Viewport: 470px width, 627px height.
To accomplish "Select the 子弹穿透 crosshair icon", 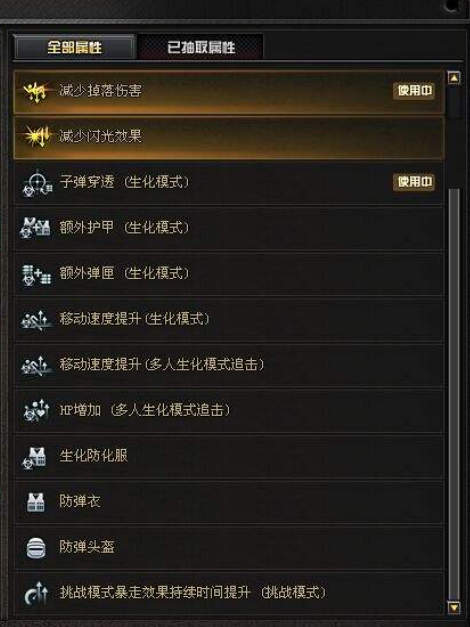I will [36, 182].
